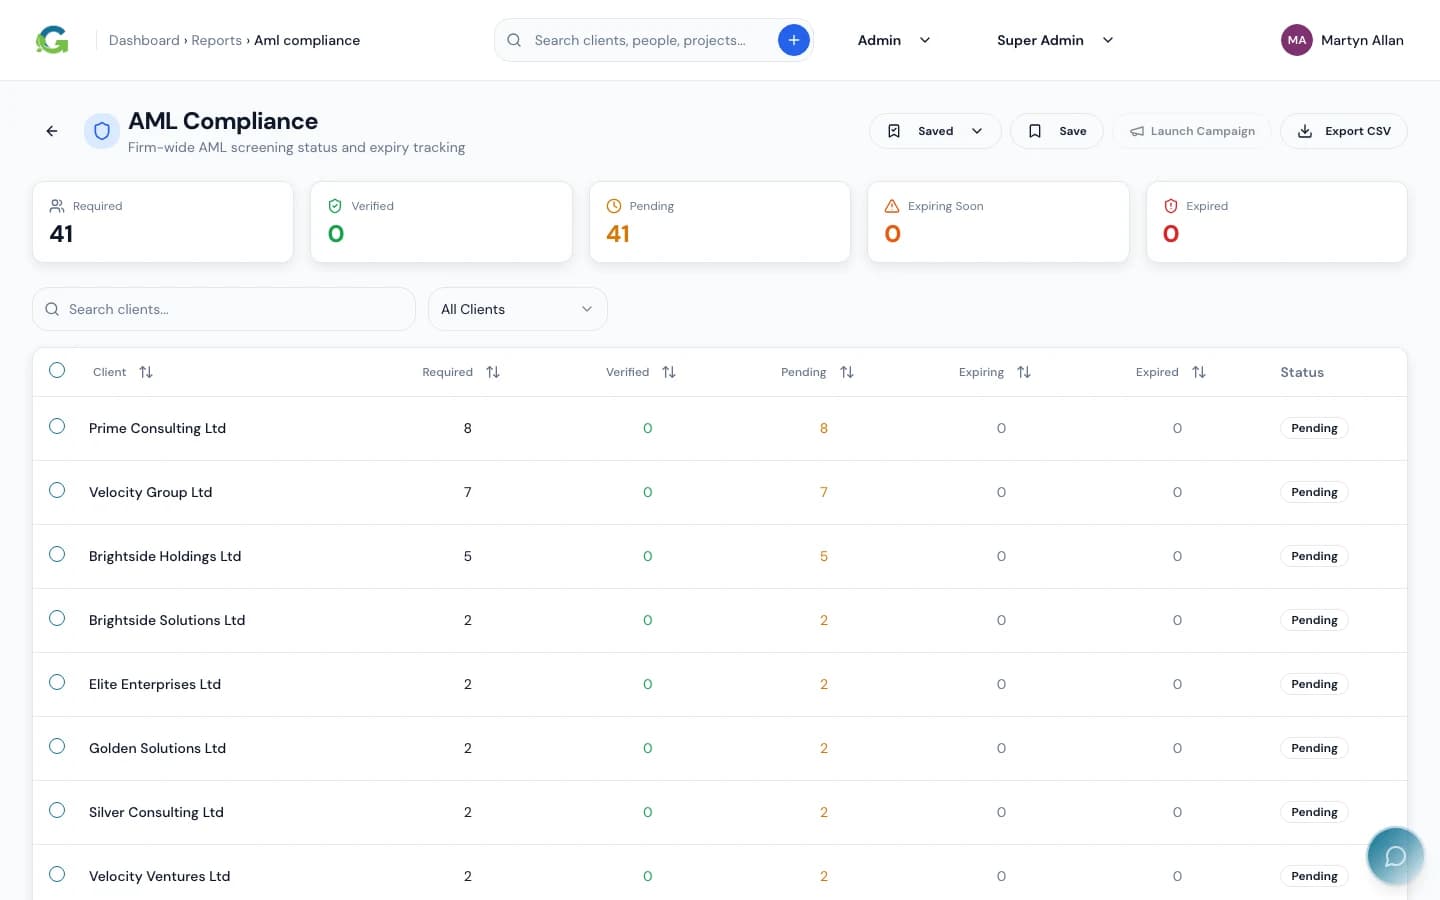Open the Super Admin dropdown menu
Viewport: 1440px width, 900px height.
point(1055,40)
